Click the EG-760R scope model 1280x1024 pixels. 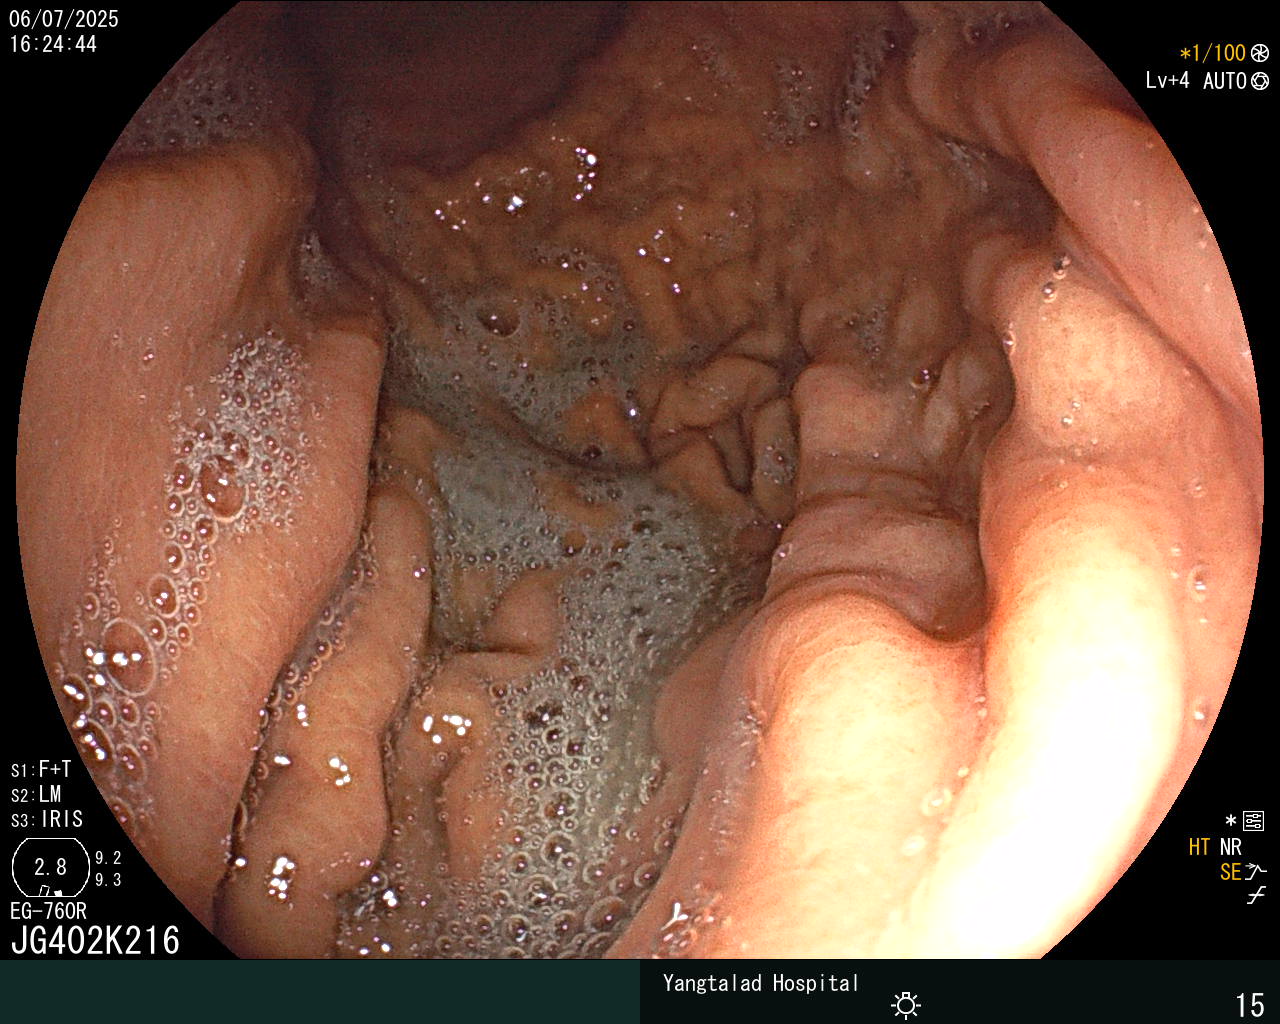coord(48,911)
